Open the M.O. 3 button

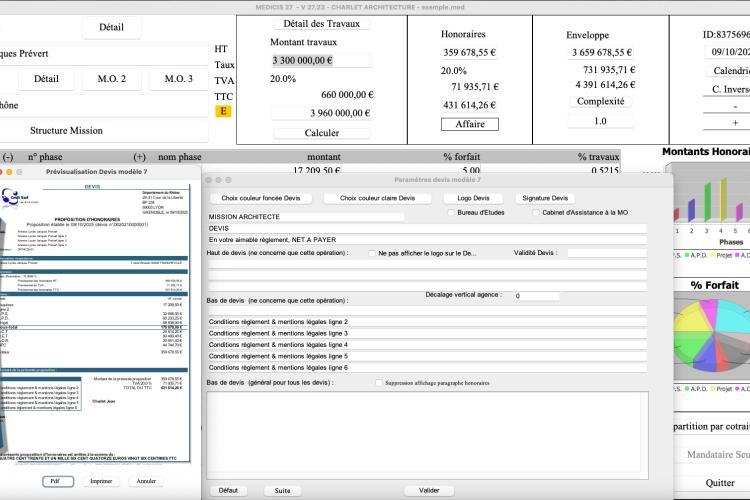tap(179, 79)
